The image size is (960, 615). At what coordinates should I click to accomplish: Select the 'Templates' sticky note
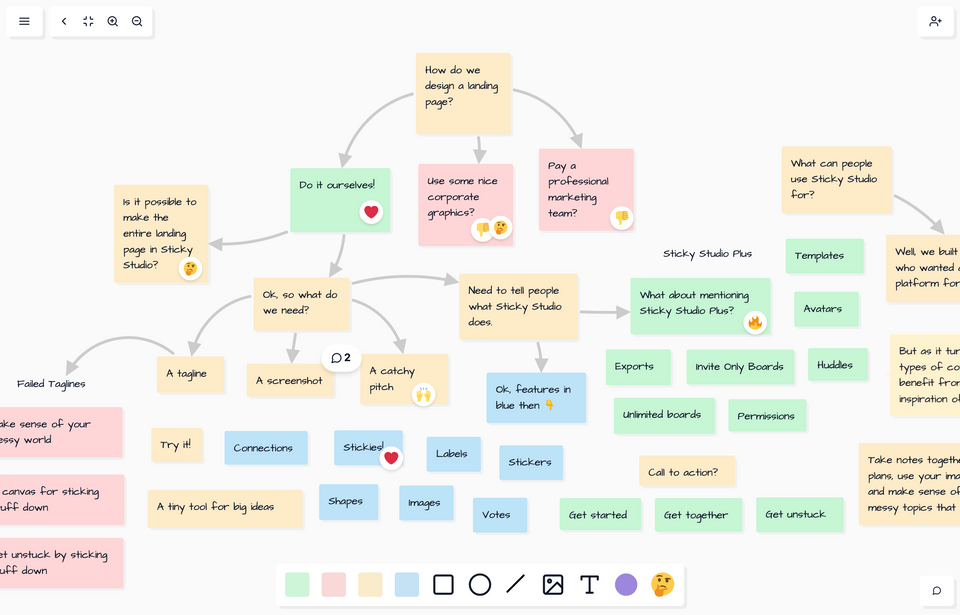click(x=824, y=256)
